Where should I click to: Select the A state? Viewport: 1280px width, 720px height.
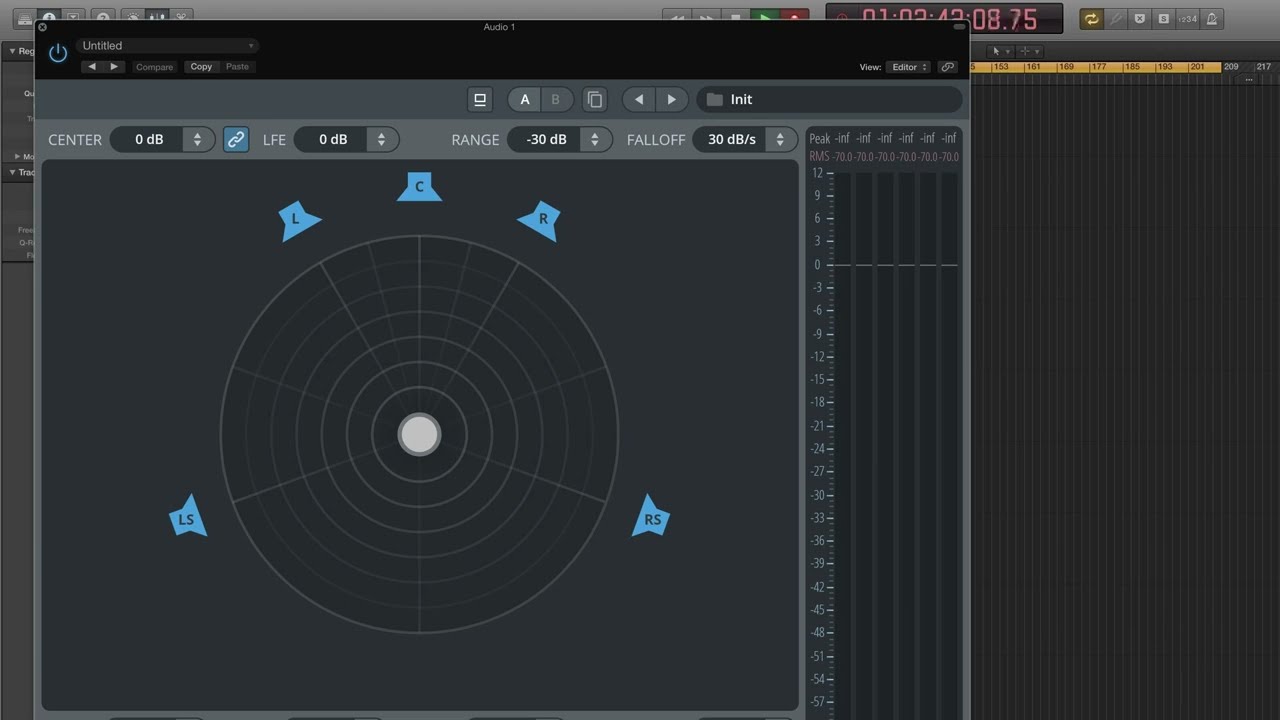tap(525, 99)
